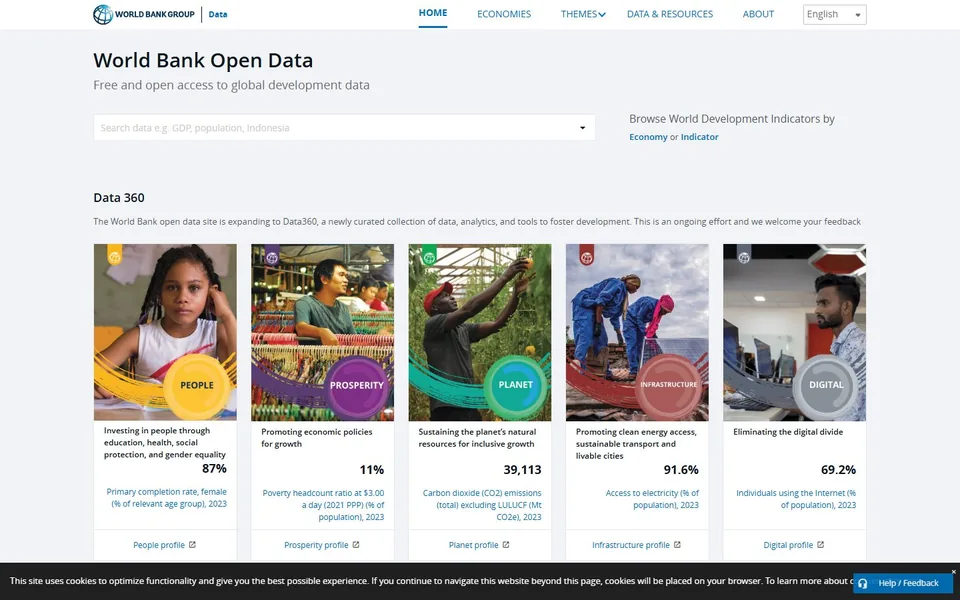Open Primary completion rate, female indicator link
The width and height of the screenshot is (960, 600).
click(x=167, y=498)
